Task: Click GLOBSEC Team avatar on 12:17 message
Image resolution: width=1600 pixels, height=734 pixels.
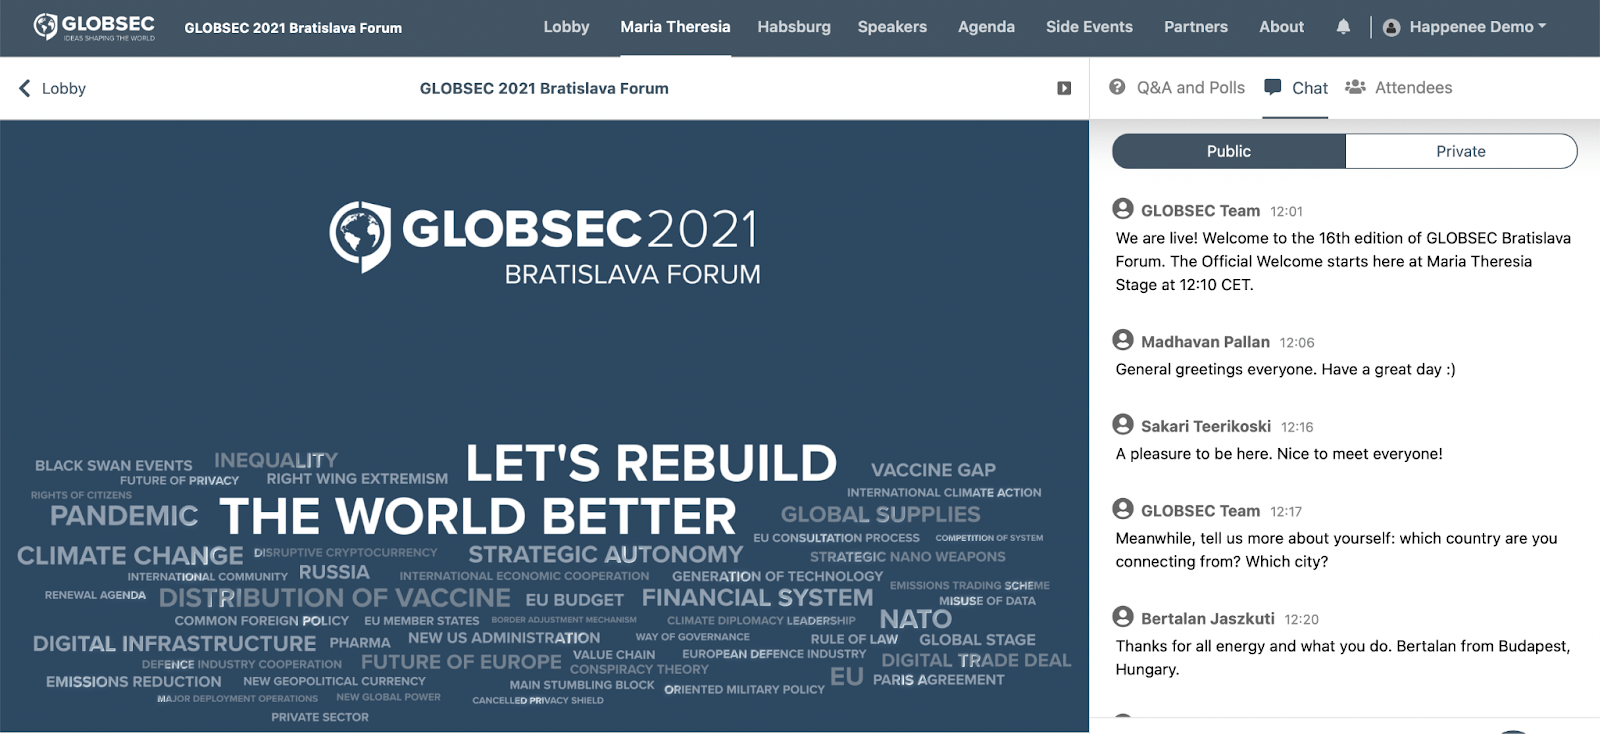Action: pyautogui.click(x=1123, y=509)
